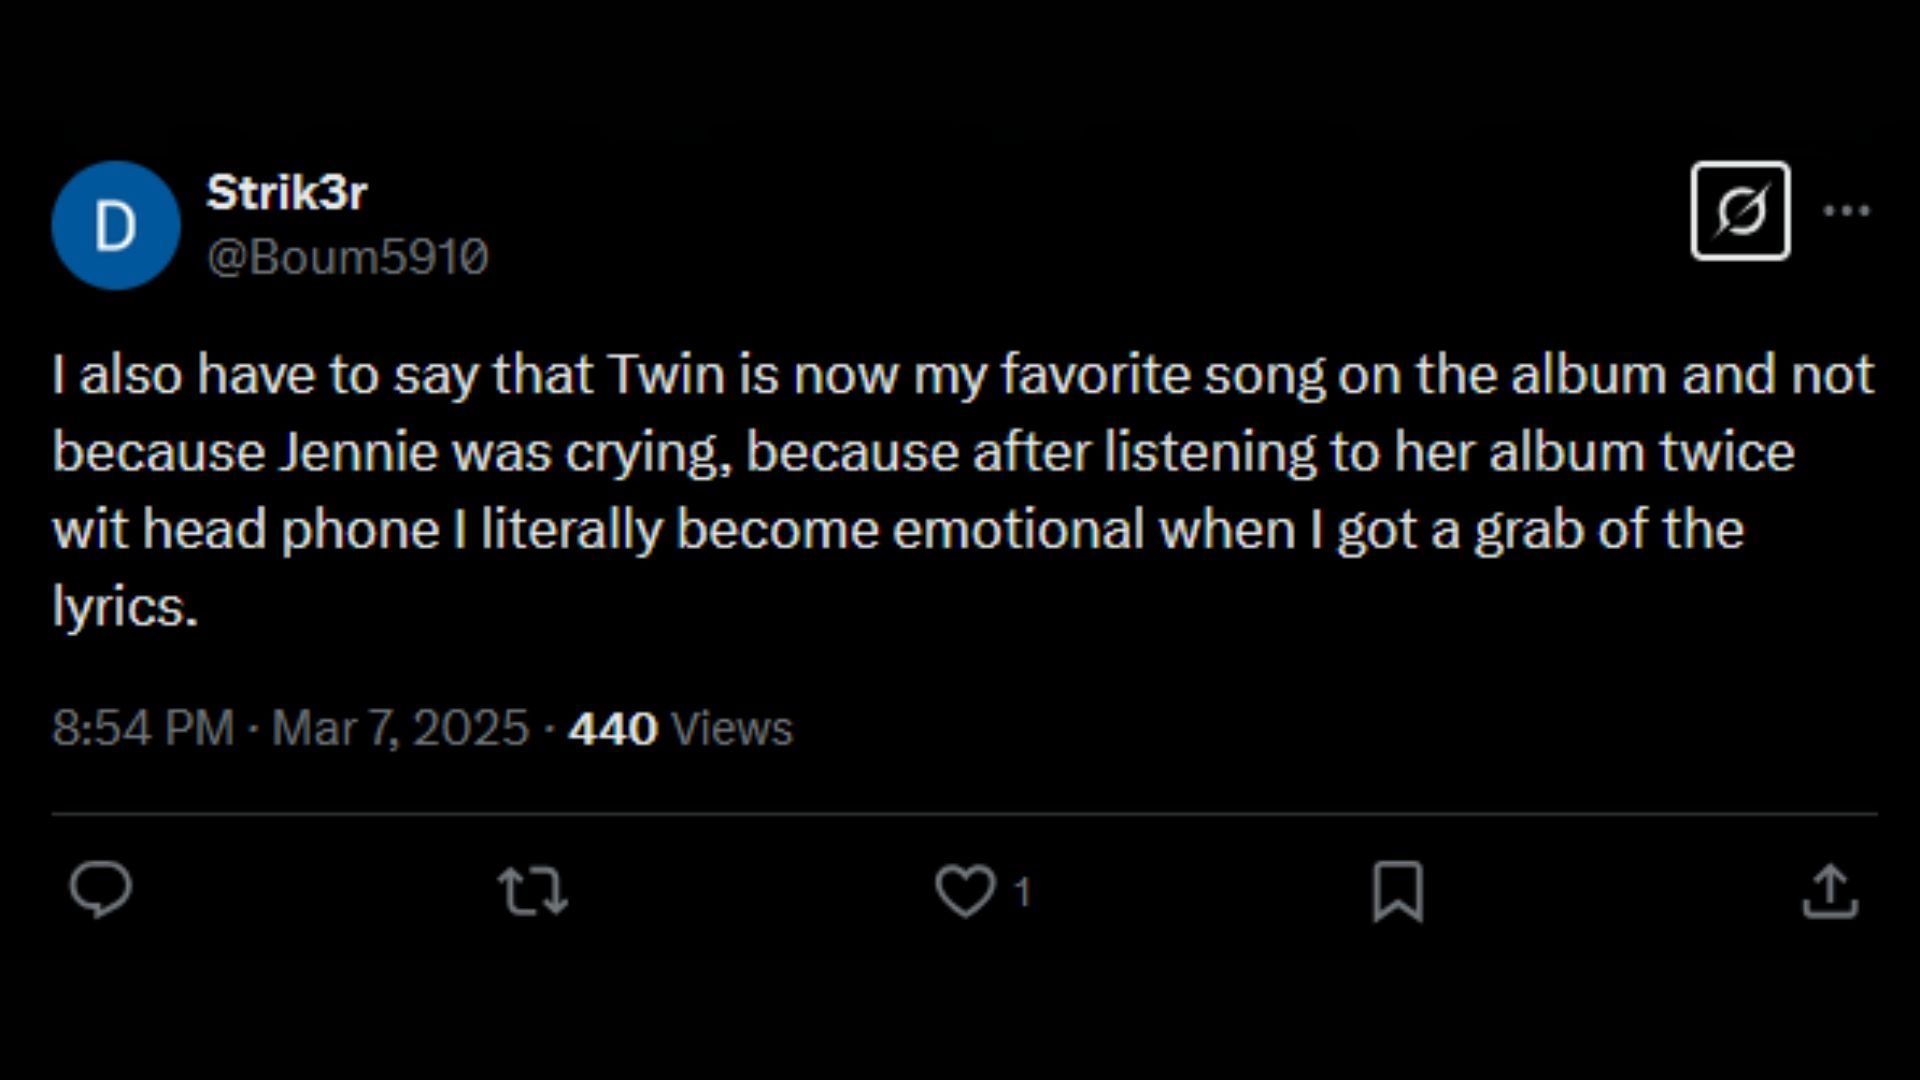Click the @Boum5910 handle
The height and width of the screenshot is (1080, 1920).
[x=347, y=257]
